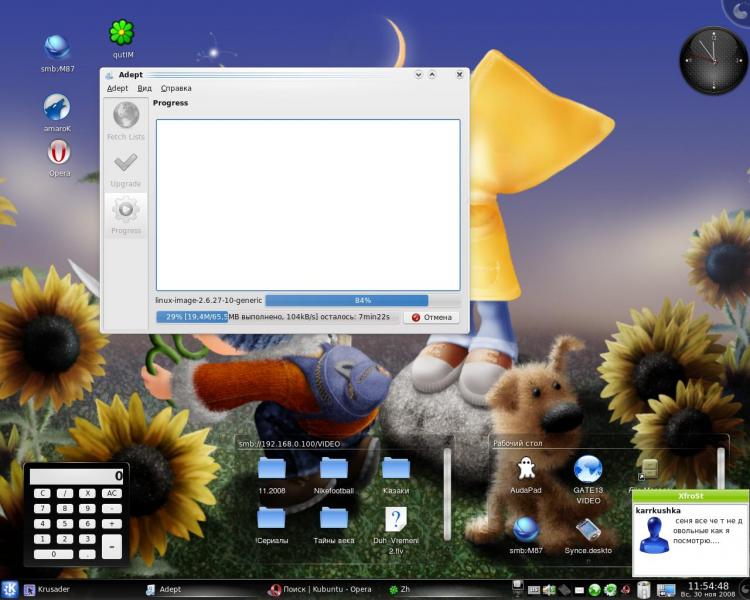Viewport: 750px width, 600px height.
Task: Open the Вид menu
Action: tap(144, 89)
